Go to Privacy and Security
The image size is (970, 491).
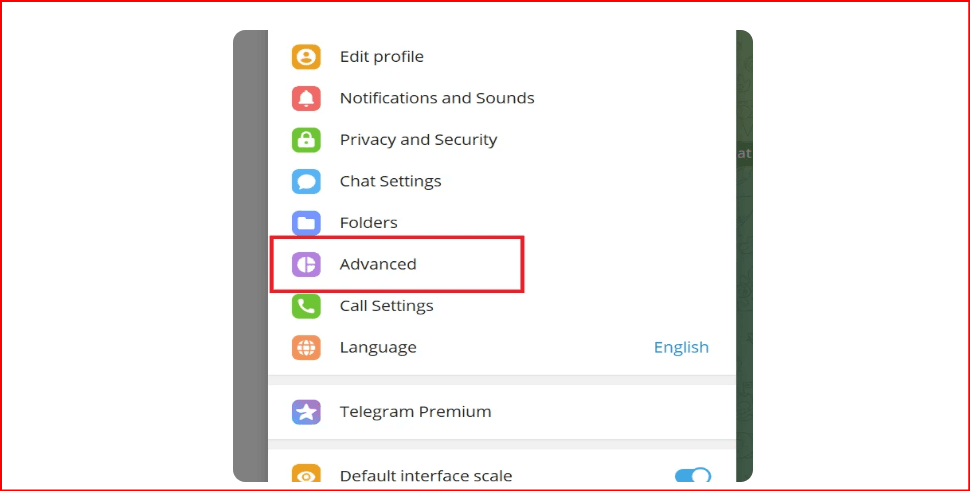pyautogui.click(x=418, y=140)
